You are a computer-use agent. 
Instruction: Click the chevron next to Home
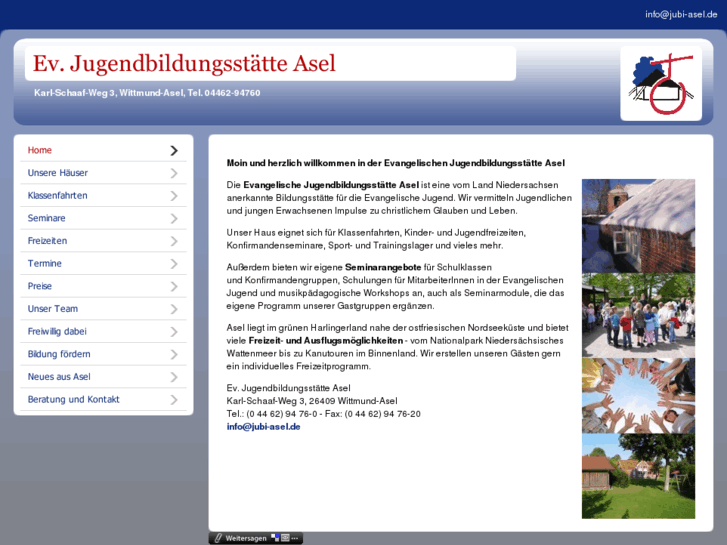(x=174, y=150)
